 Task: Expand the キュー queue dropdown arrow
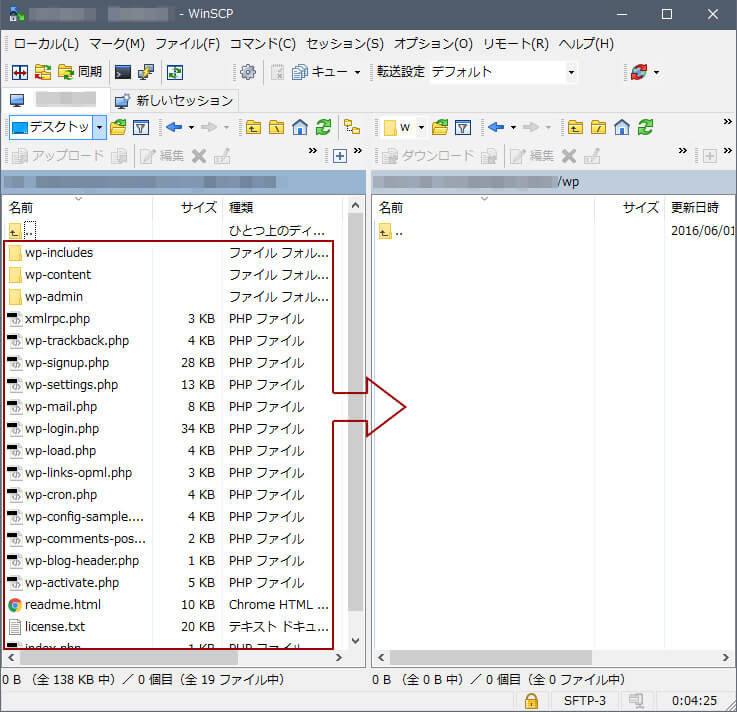click(357, 73)
